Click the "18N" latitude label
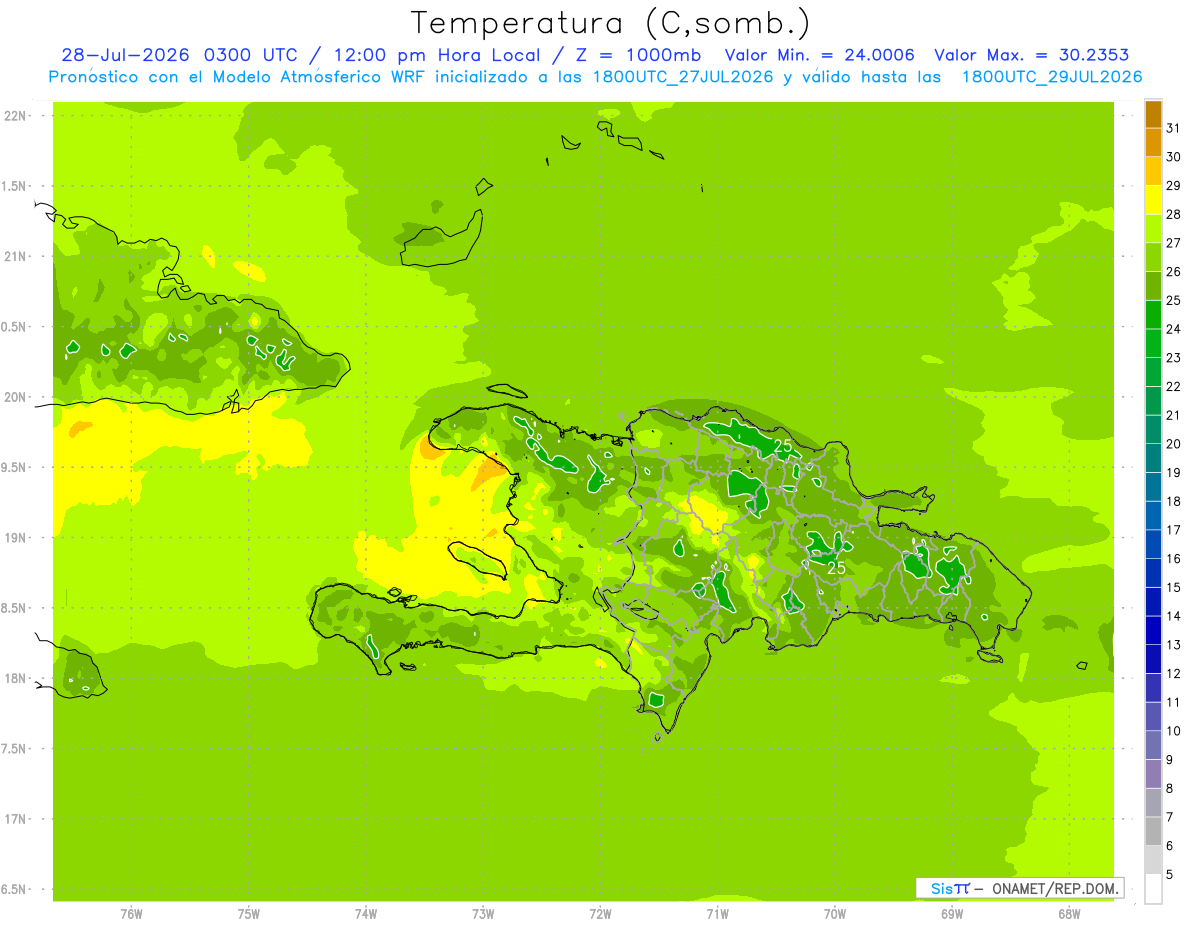 15,678
